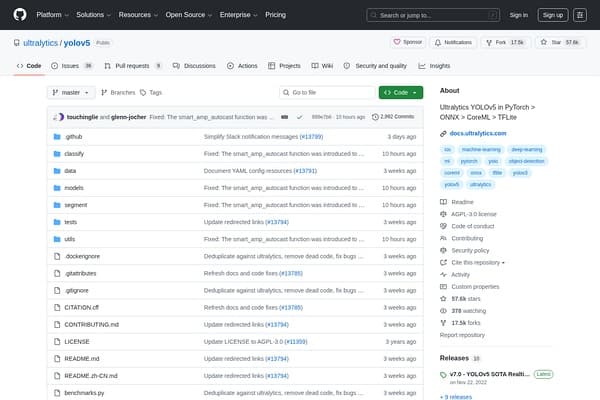Open the tests folder
The width and height of the screenshot is (600, 400).
click(70, 222)
